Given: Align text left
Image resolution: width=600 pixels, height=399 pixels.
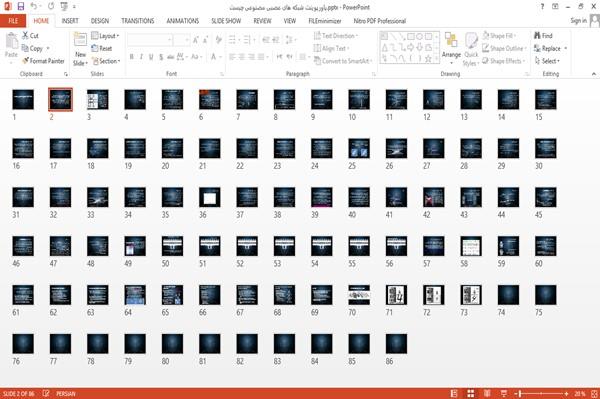Looking at the screenshot, I should pyautogui.click(x=232, y=57).
